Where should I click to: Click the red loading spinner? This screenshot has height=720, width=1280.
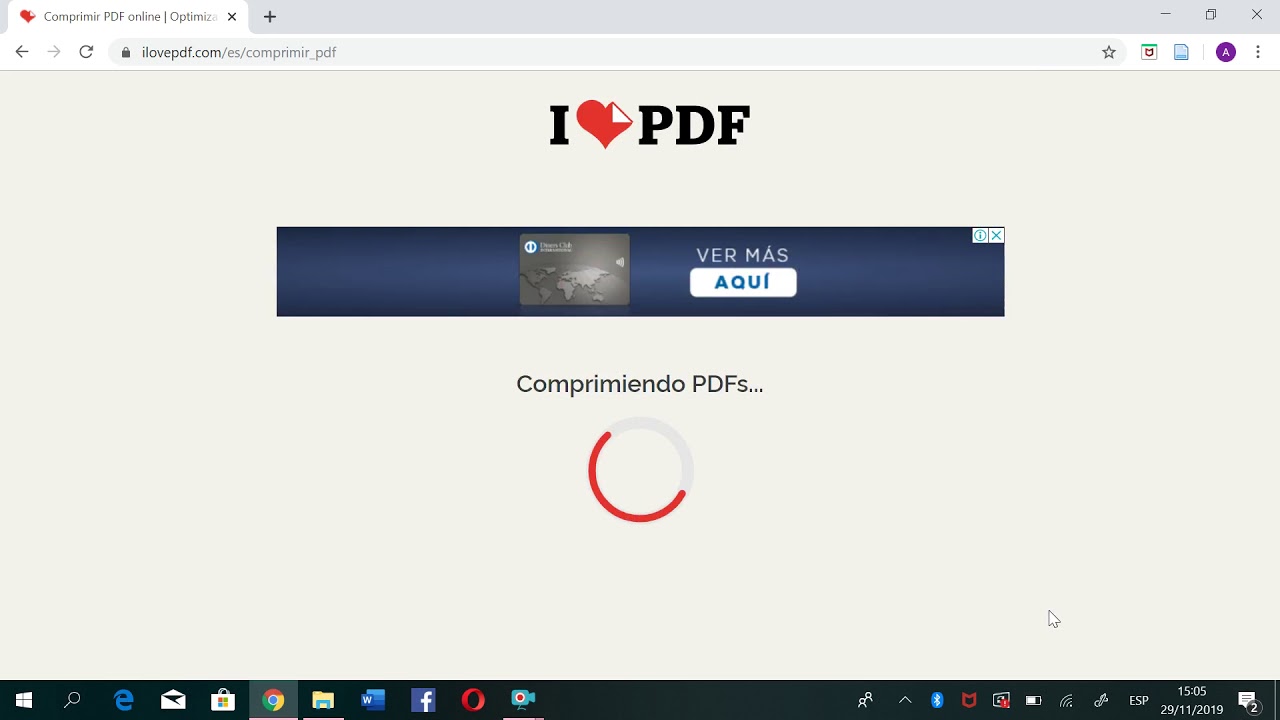640,469
